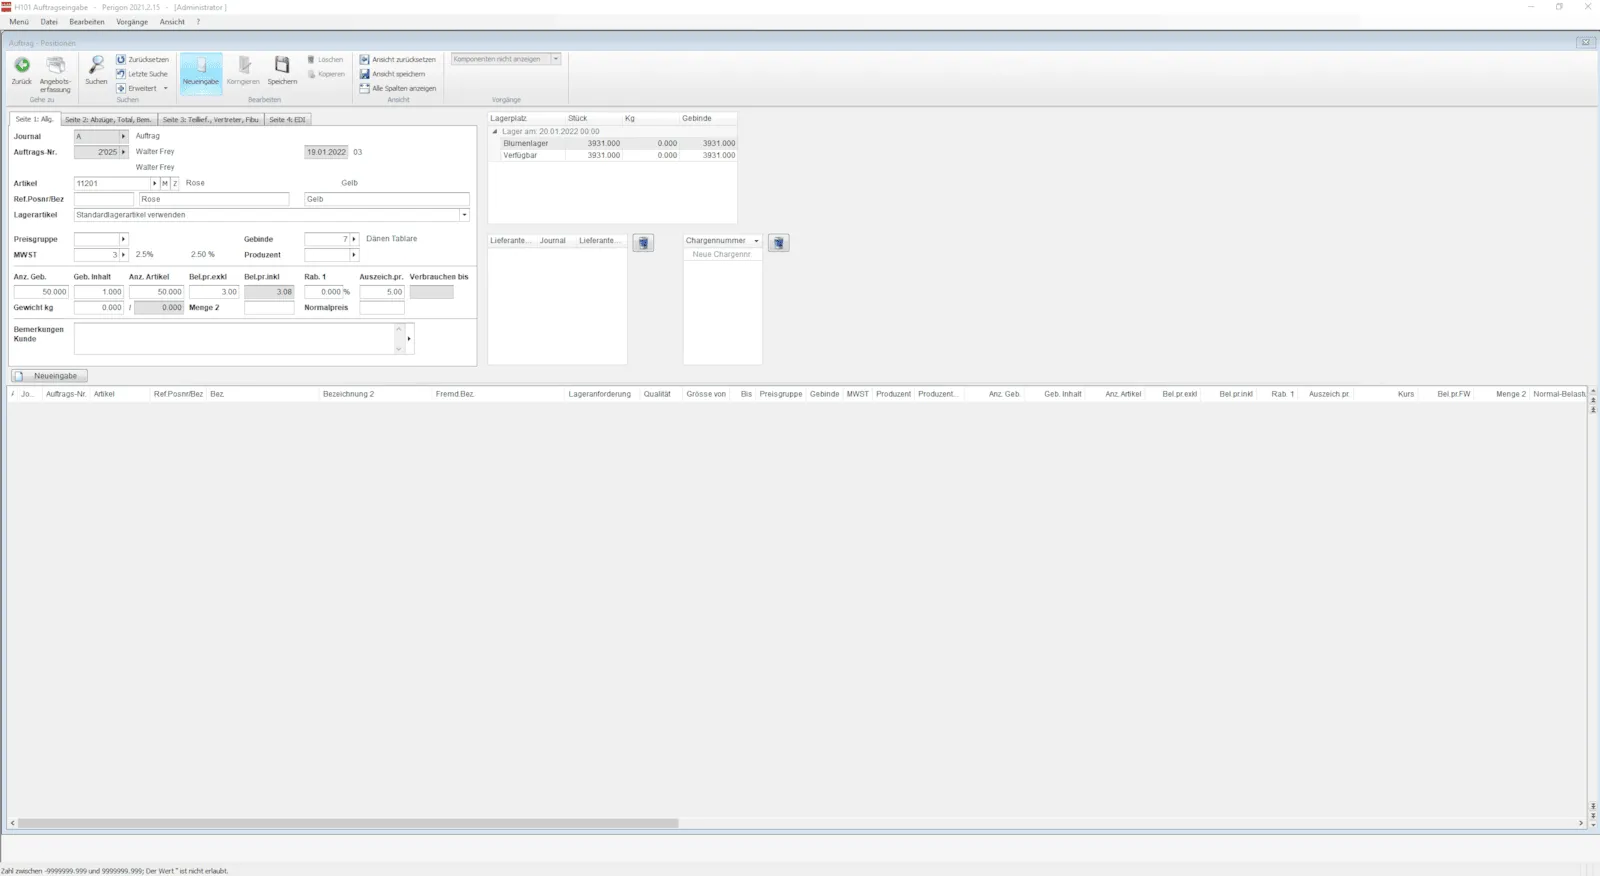This screenshot has width=1600, height=876.
Task: Click the green Zurück back icon
Action: coord(22,66)
